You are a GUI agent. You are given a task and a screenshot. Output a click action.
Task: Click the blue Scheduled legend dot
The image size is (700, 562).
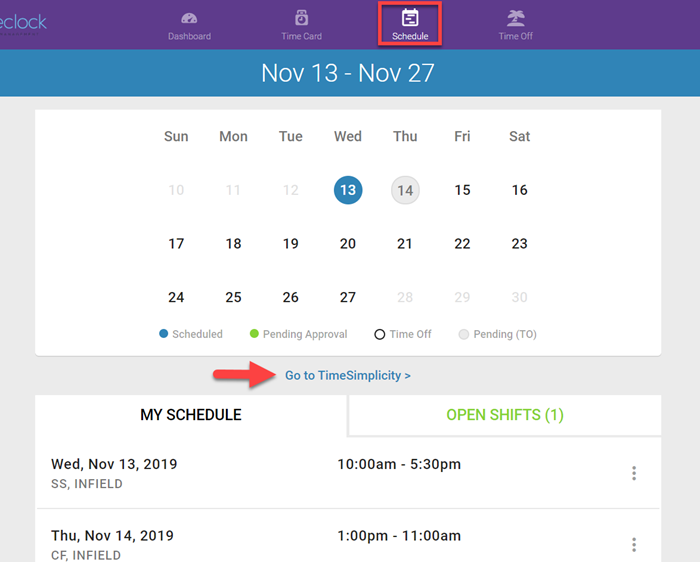[x=164, y=334]
